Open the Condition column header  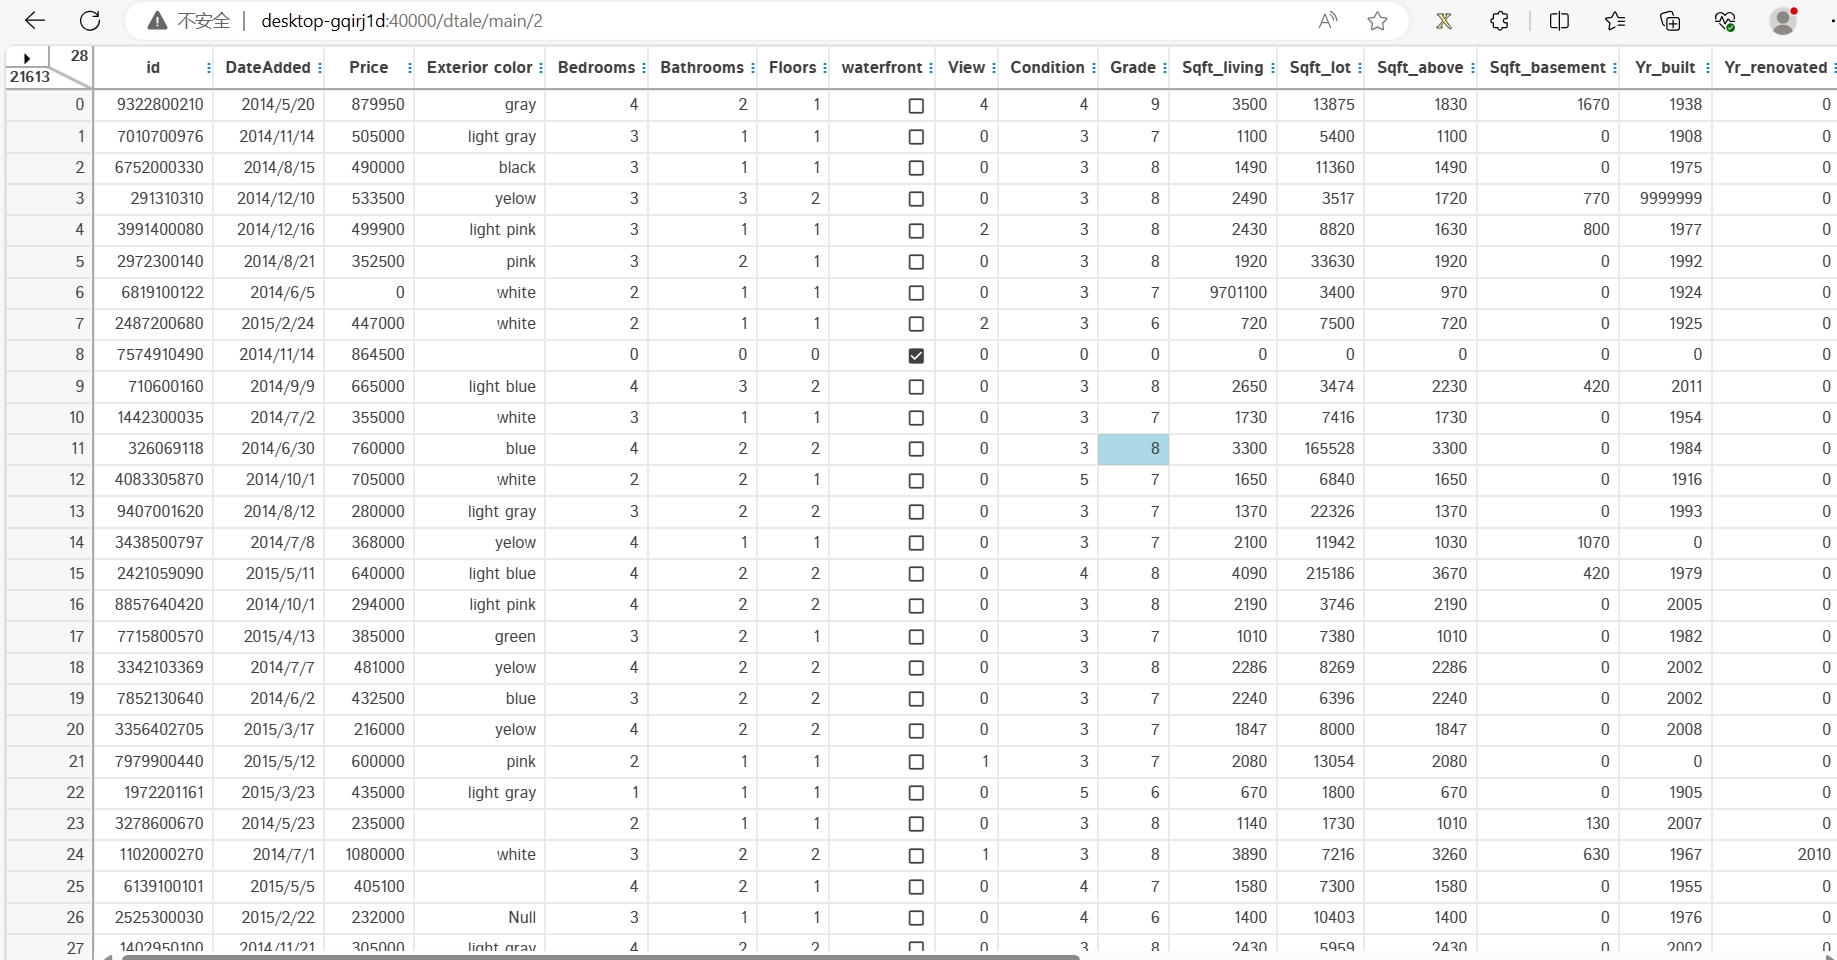click(1047, 68)
